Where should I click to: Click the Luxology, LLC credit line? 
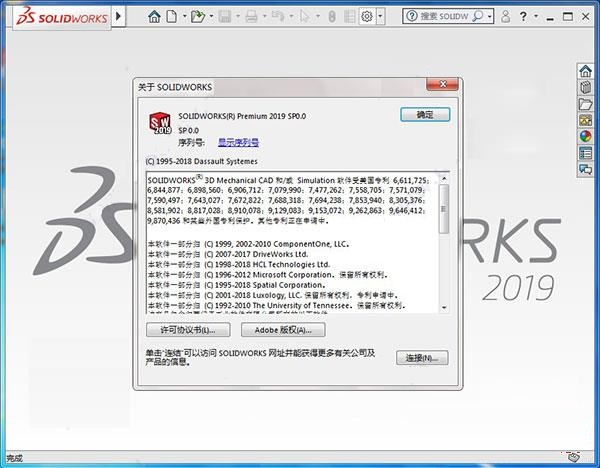pos(273,295)
